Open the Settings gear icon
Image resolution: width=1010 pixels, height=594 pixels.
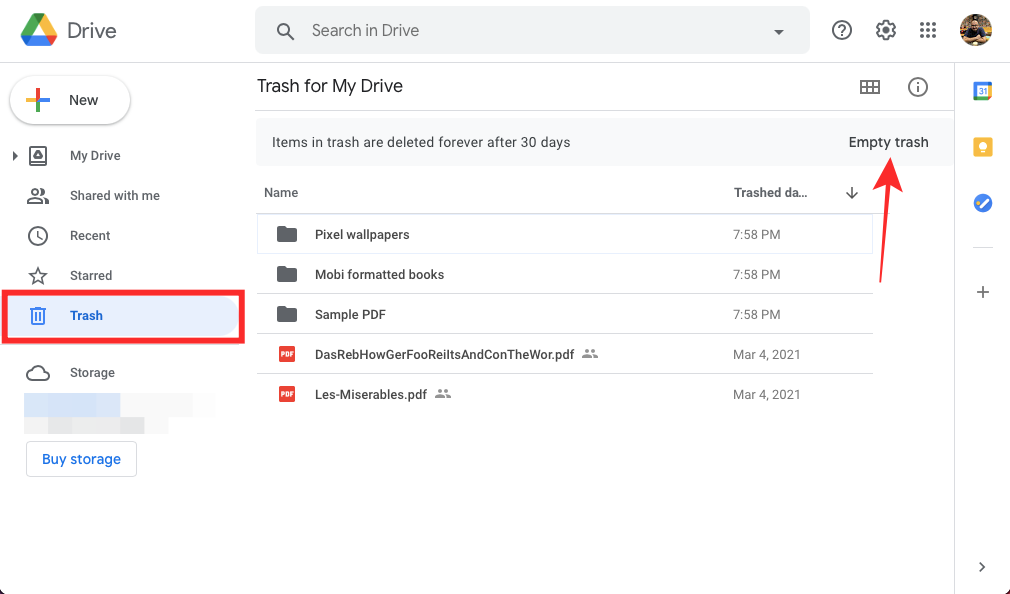(x=886, y=30)
